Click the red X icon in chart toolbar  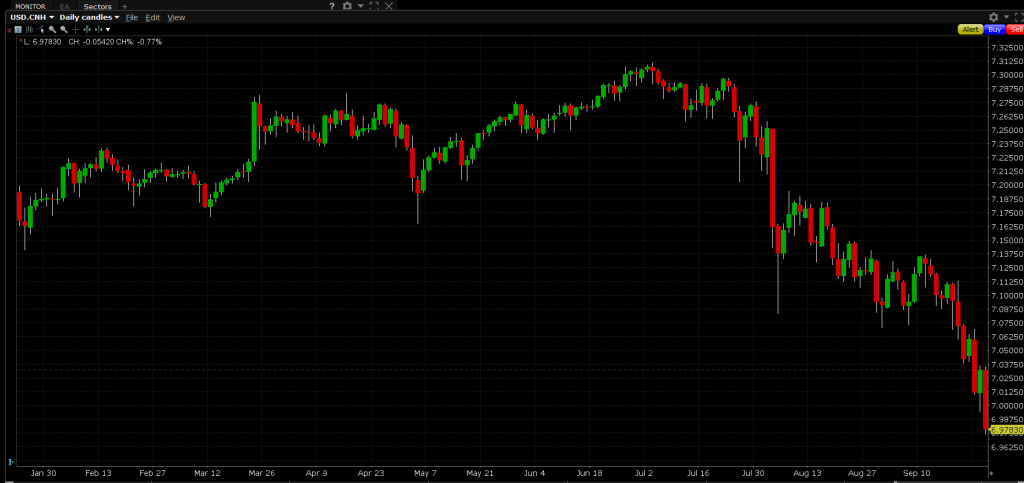click(8, 30)
